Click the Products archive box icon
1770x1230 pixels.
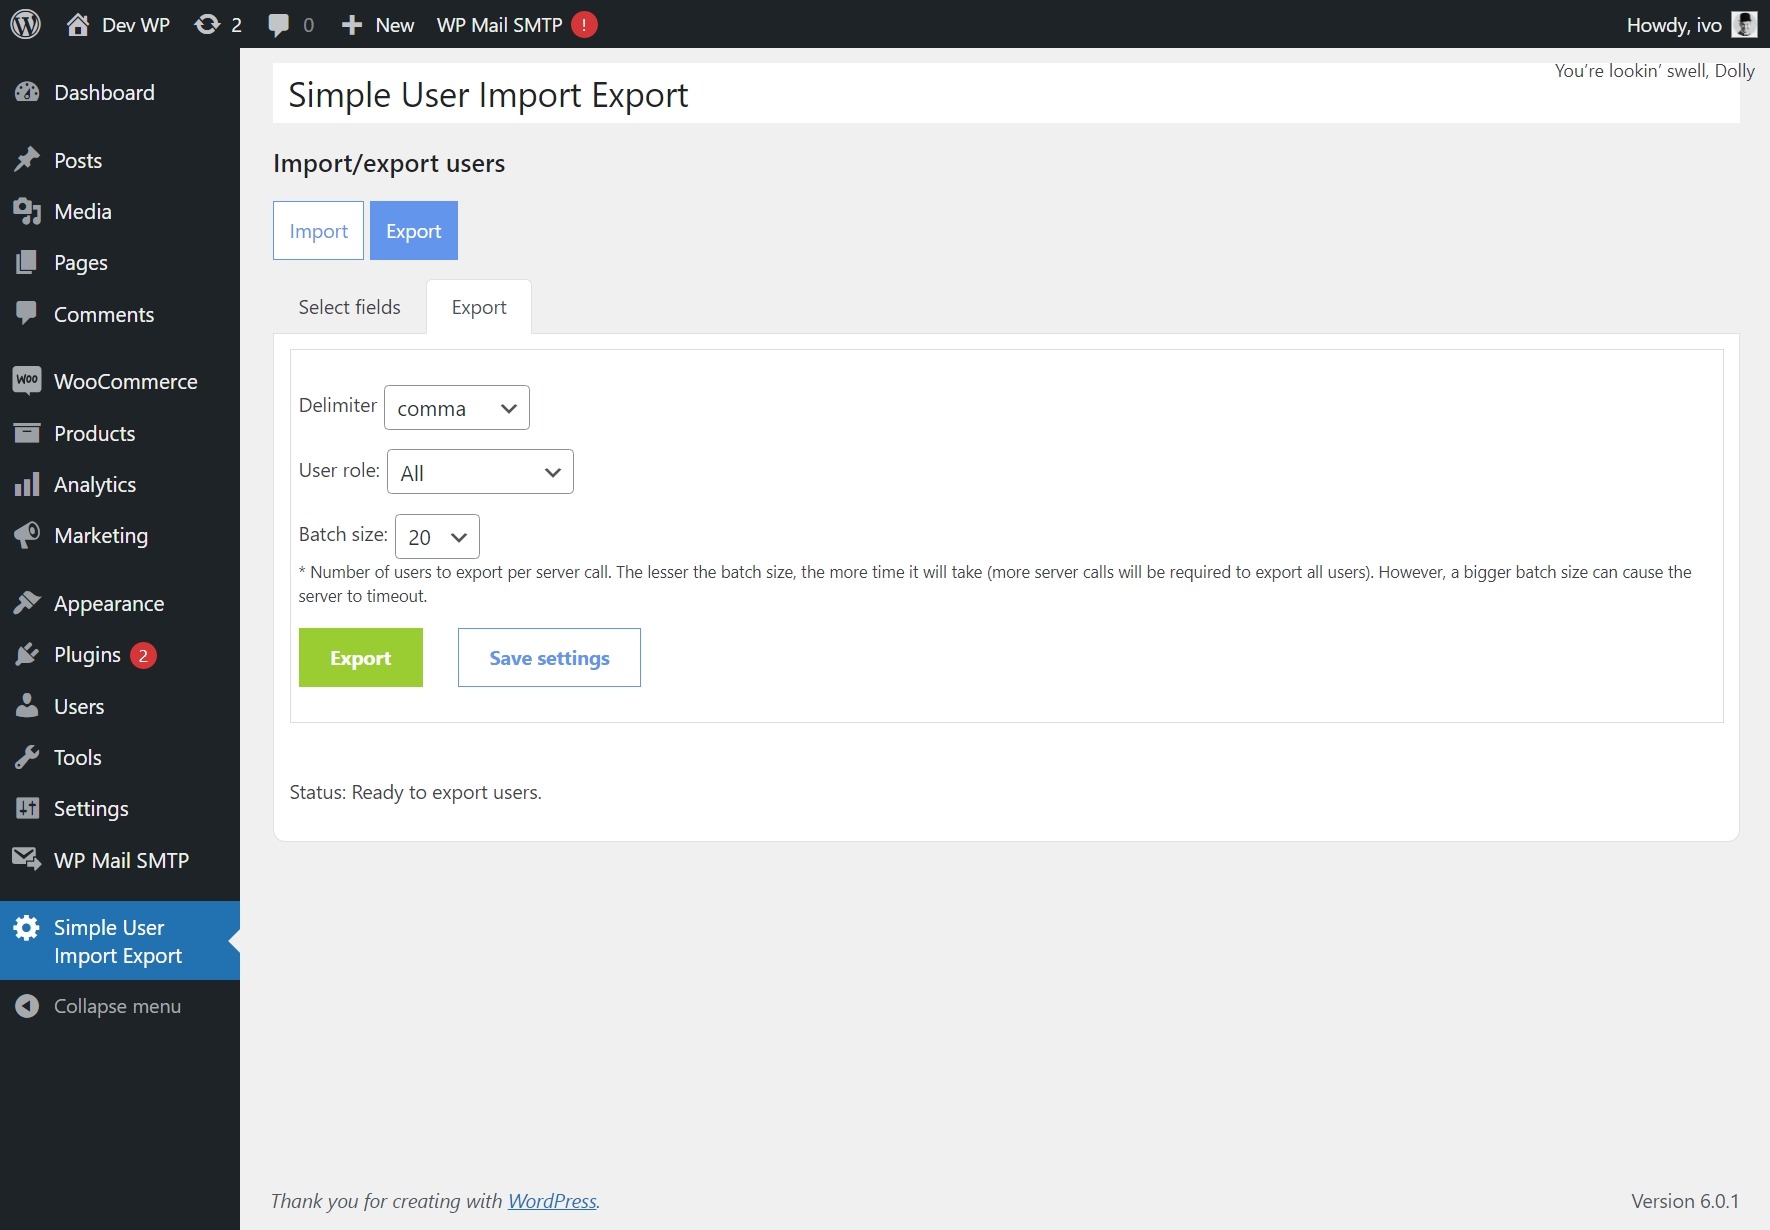click(x=27, y=432)
